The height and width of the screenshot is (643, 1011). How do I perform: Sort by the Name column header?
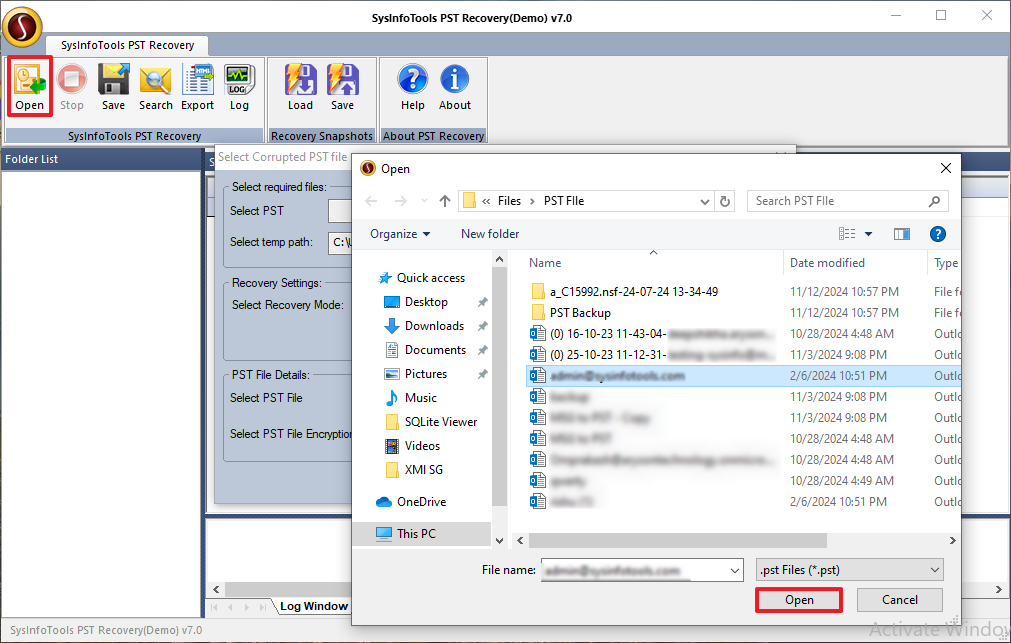click(x=545, y=263)
